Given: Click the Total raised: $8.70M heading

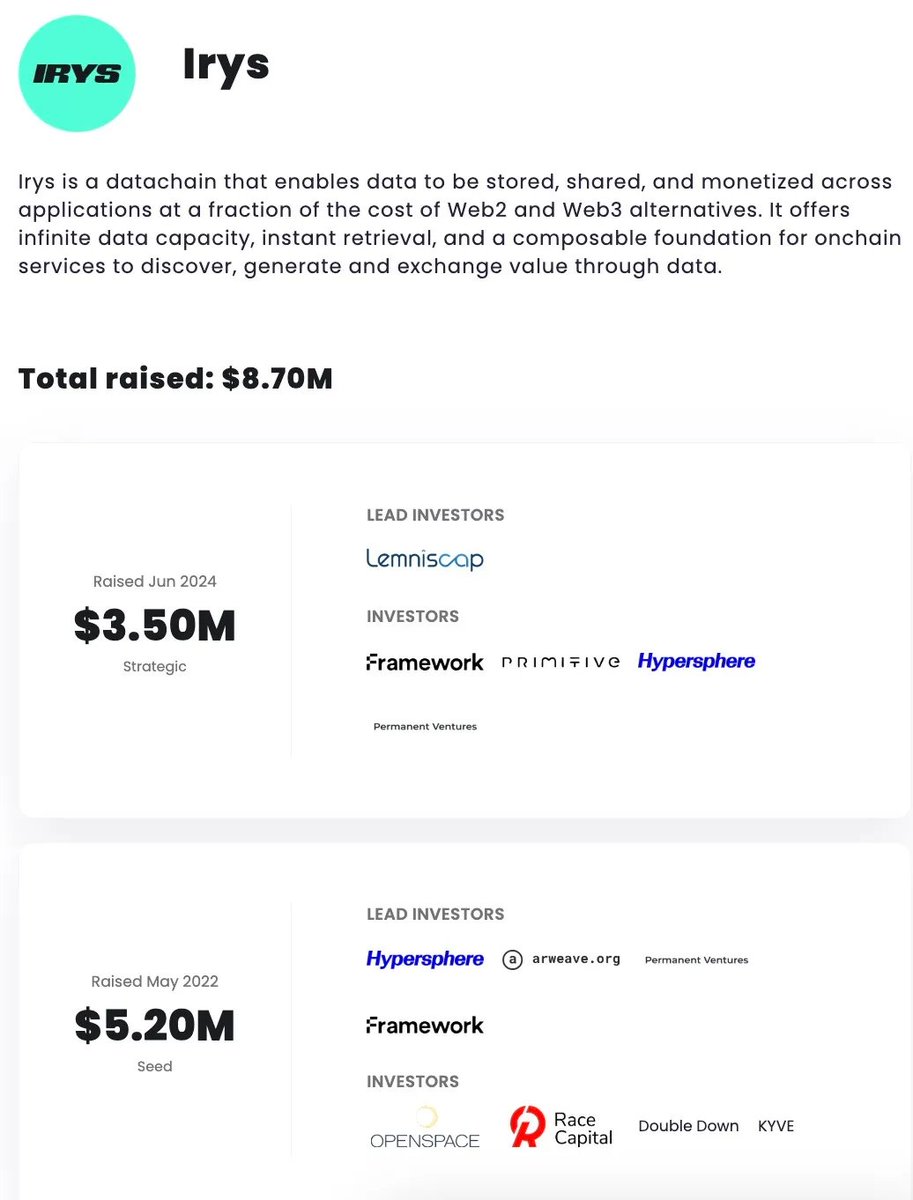Looking at the screenshot, I should tap(175, 379).
